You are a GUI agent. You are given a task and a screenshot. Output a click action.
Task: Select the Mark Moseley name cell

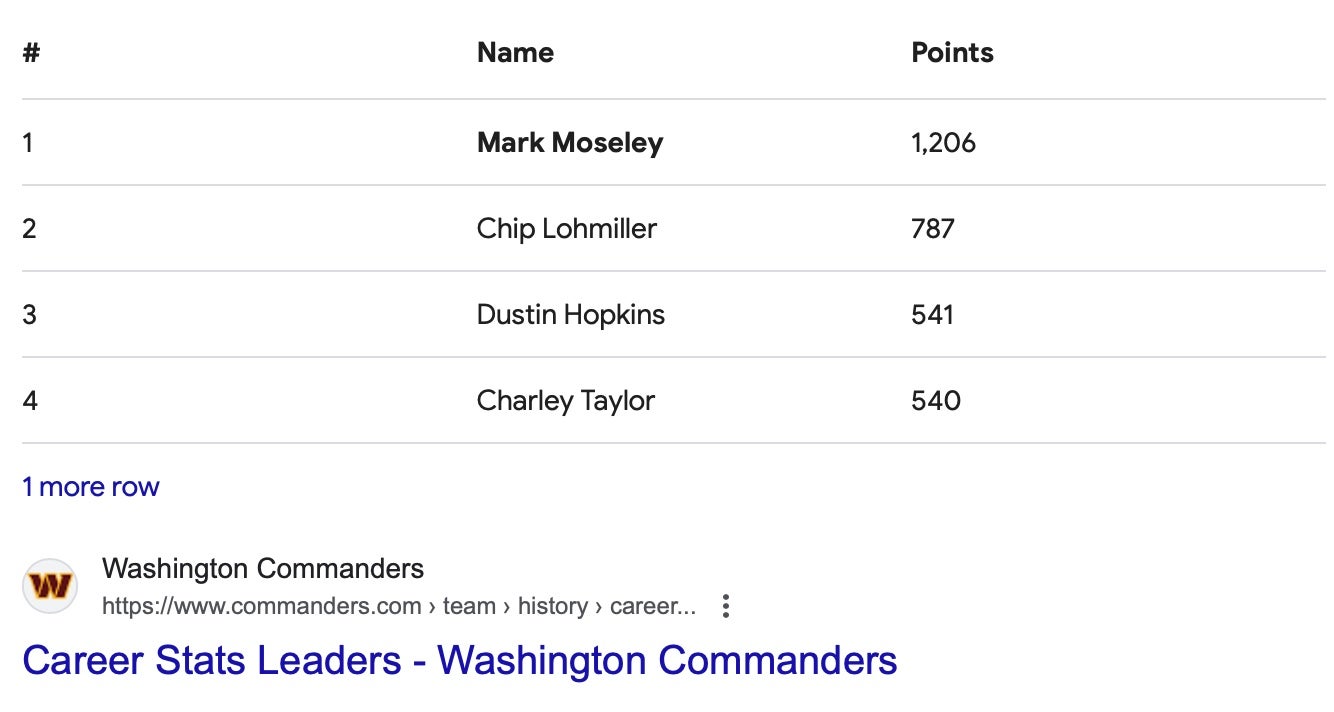point(570,143)
